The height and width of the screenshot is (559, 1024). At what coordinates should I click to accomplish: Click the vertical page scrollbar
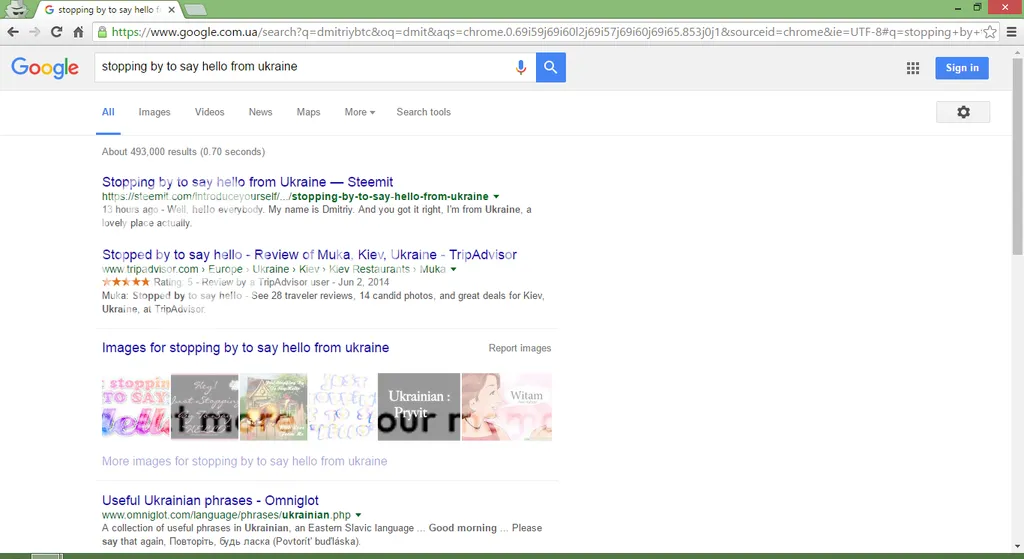[x=1017, y=157]
